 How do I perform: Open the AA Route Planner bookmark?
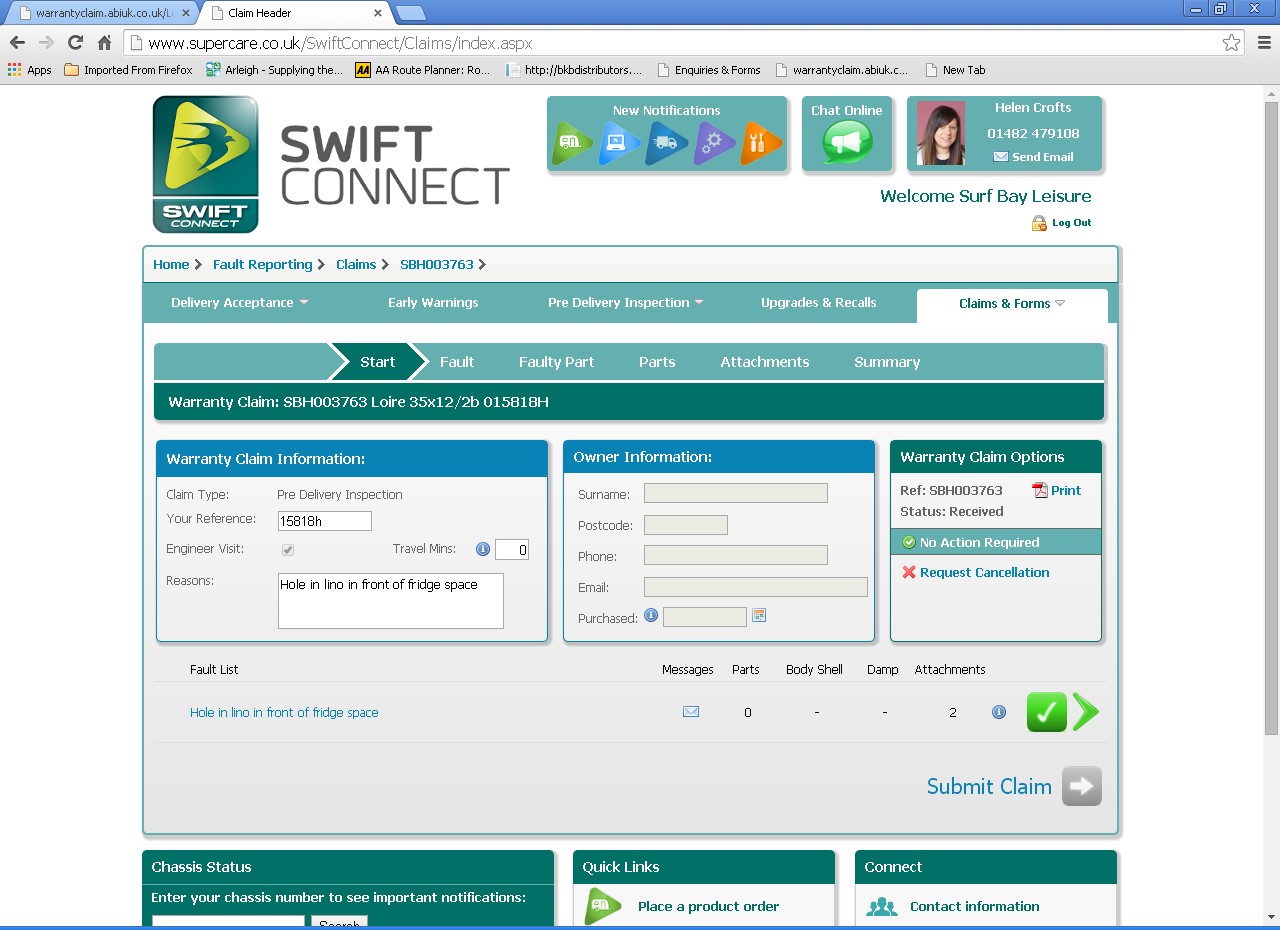(423, 70)
